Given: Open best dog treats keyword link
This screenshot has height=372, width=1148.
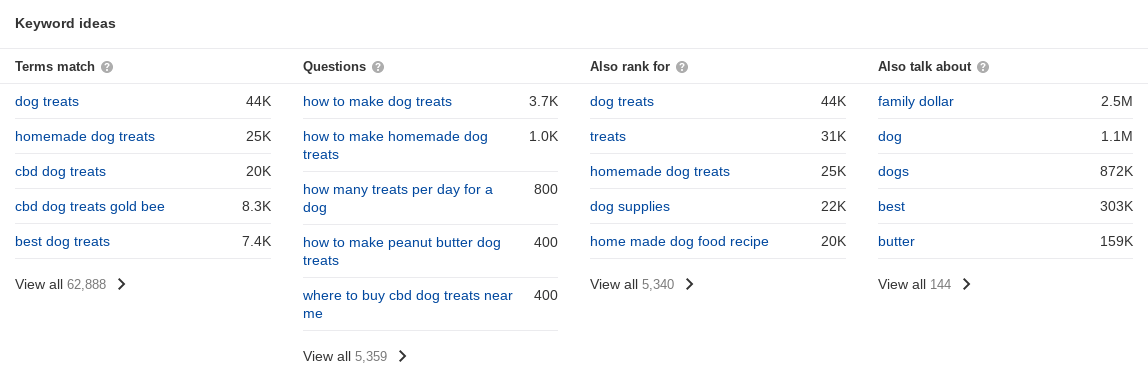Looking at the screenshot, I should pyautogui.click(x=62, y=242).
